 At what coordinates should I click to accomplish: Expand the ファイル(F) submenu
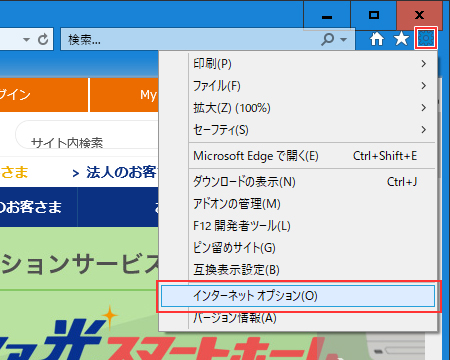(313, 86)
